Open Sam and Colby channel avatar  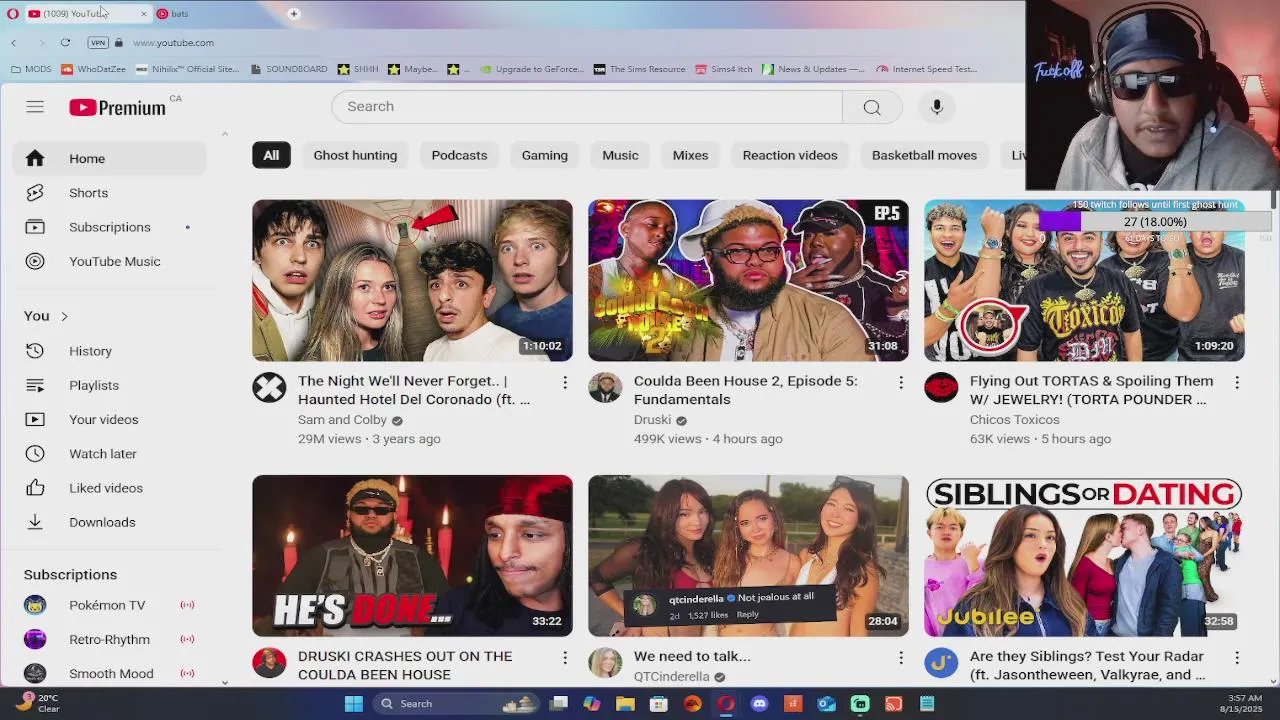(x=269, y=388)
